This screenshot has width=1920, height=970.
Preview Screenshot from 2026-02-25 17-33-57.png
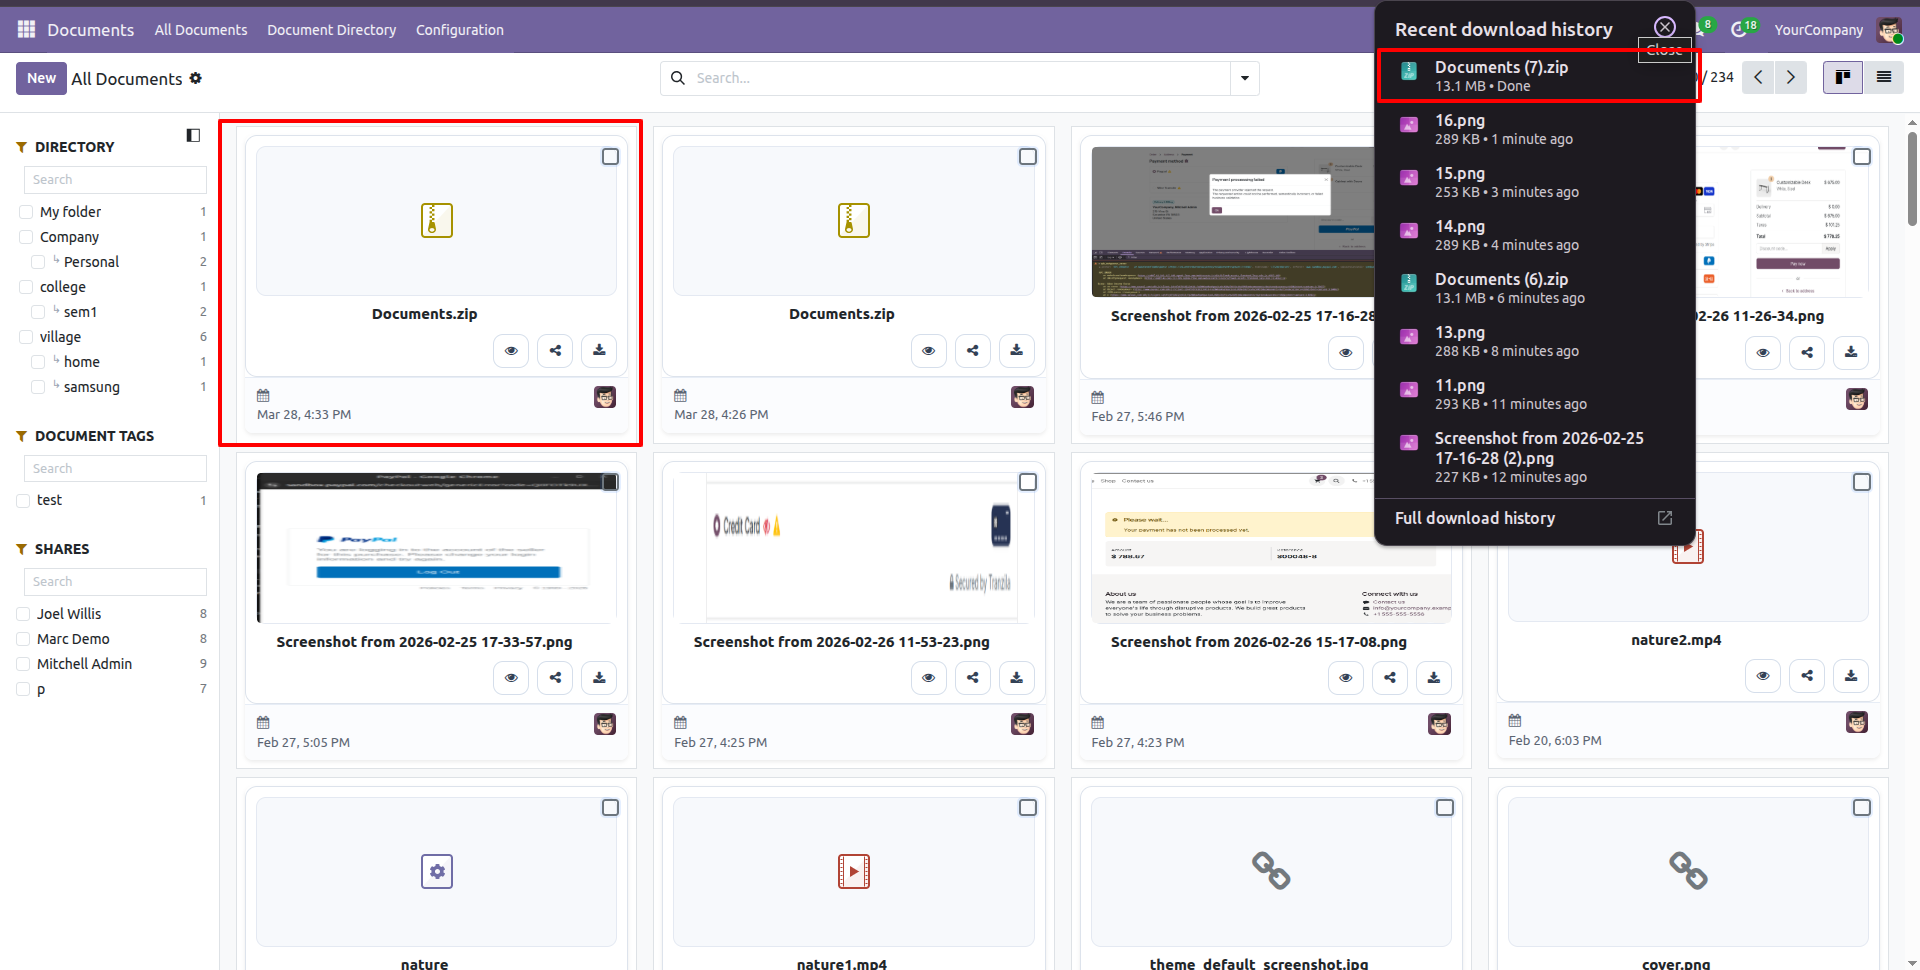point(511,678)
